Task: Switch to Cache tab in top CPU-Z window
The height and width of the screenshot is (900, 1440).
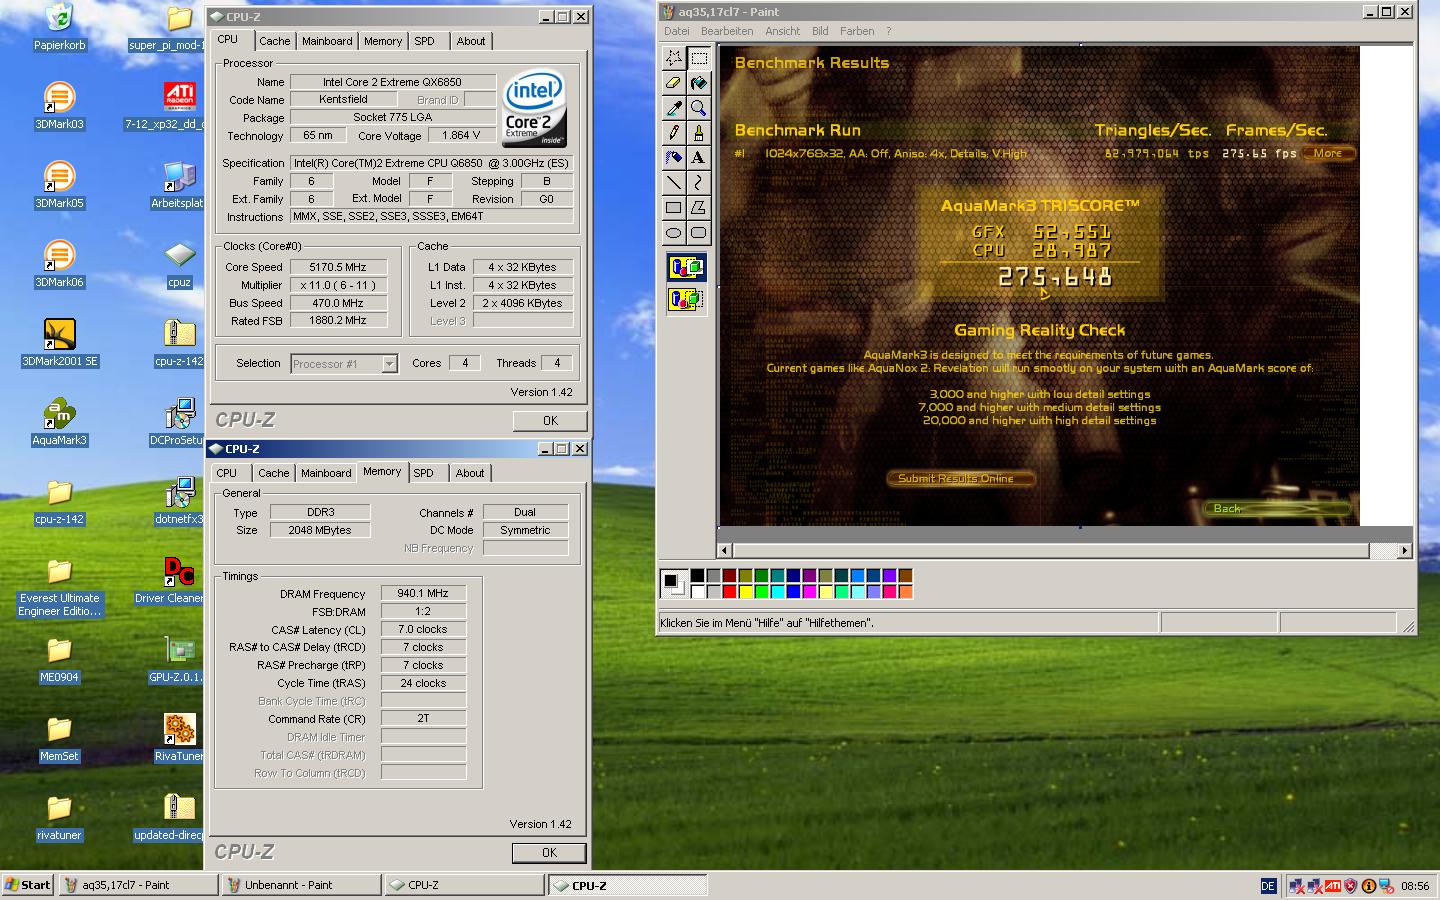Action: pyautogui.click(x=274, y=41)
